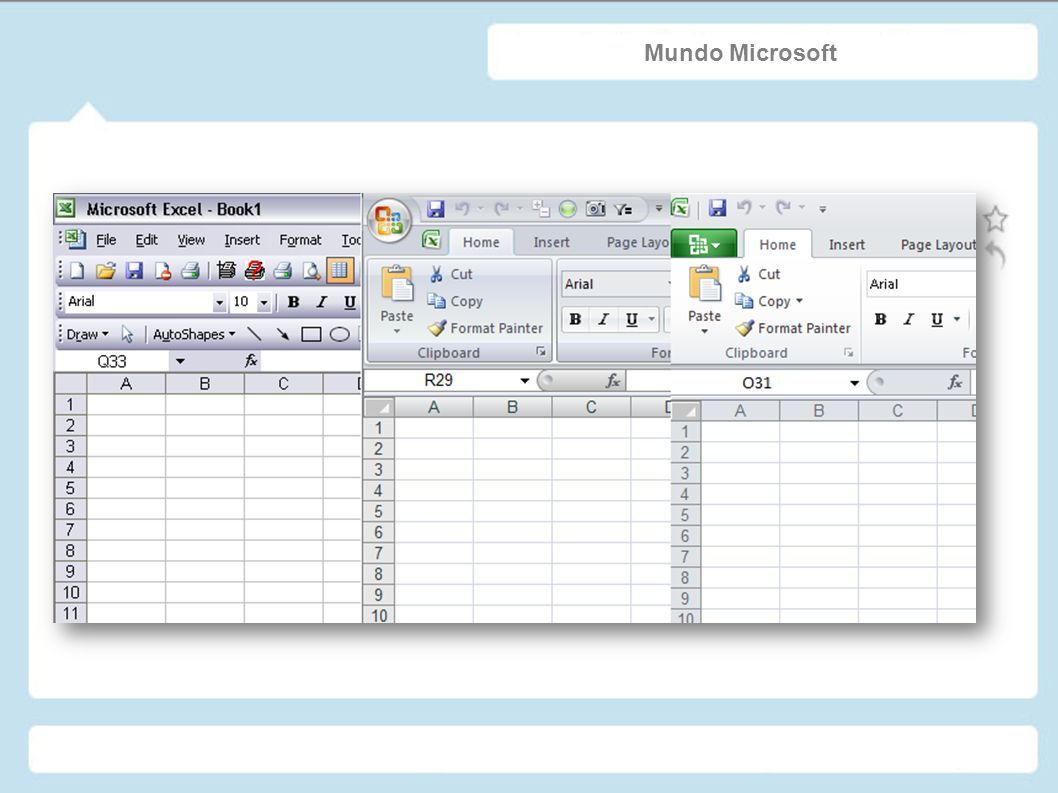The height and width of the screenshot is (793, 1058).
Task: Click Save icon in Excel 2007 Quick Access Toolbar
Action: click(x=436, y=209)
